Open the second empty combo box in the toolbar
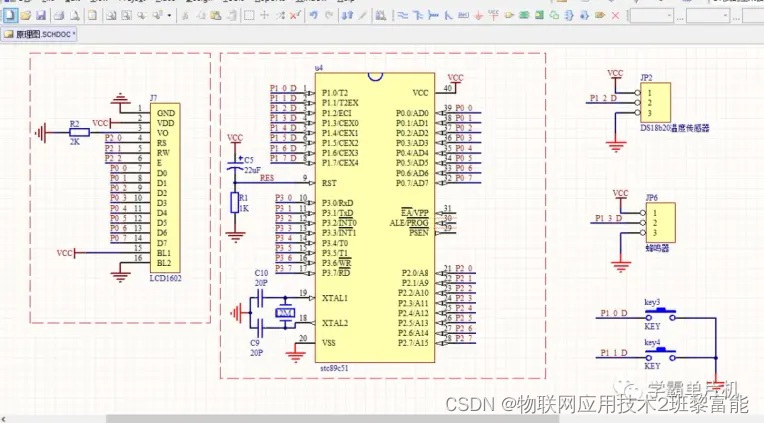This screenshot has width=764, height=423. pyautogui.click(x=708, y=16)
